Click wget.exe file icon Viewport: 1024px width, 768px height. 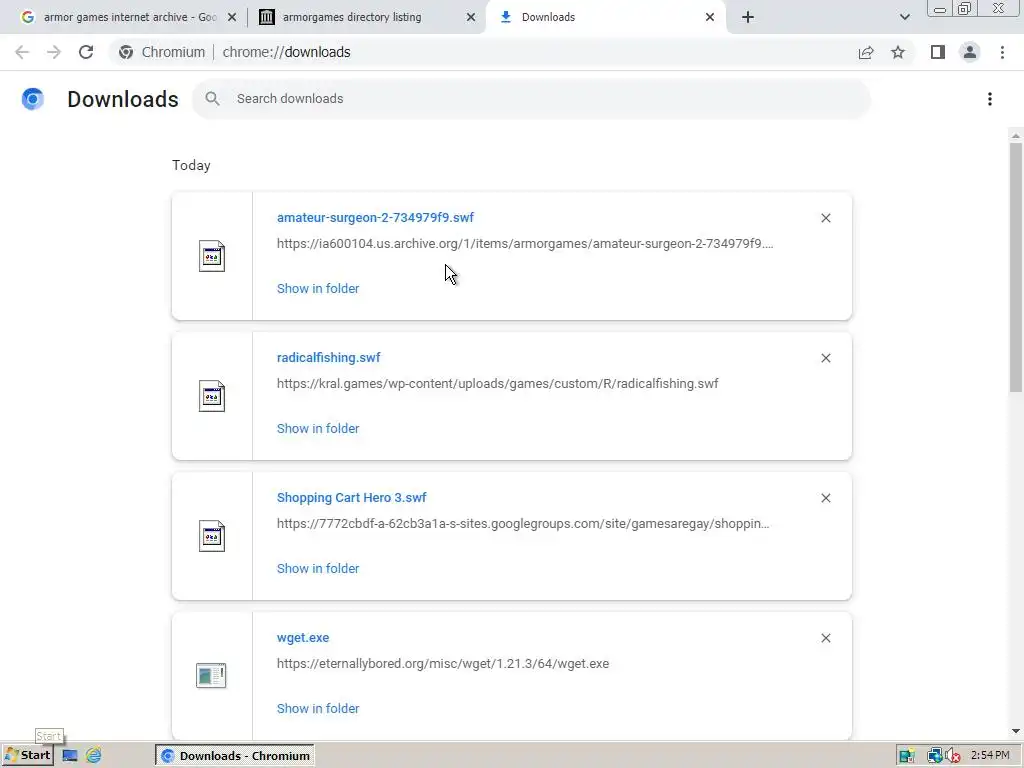[x=211, y=675]
